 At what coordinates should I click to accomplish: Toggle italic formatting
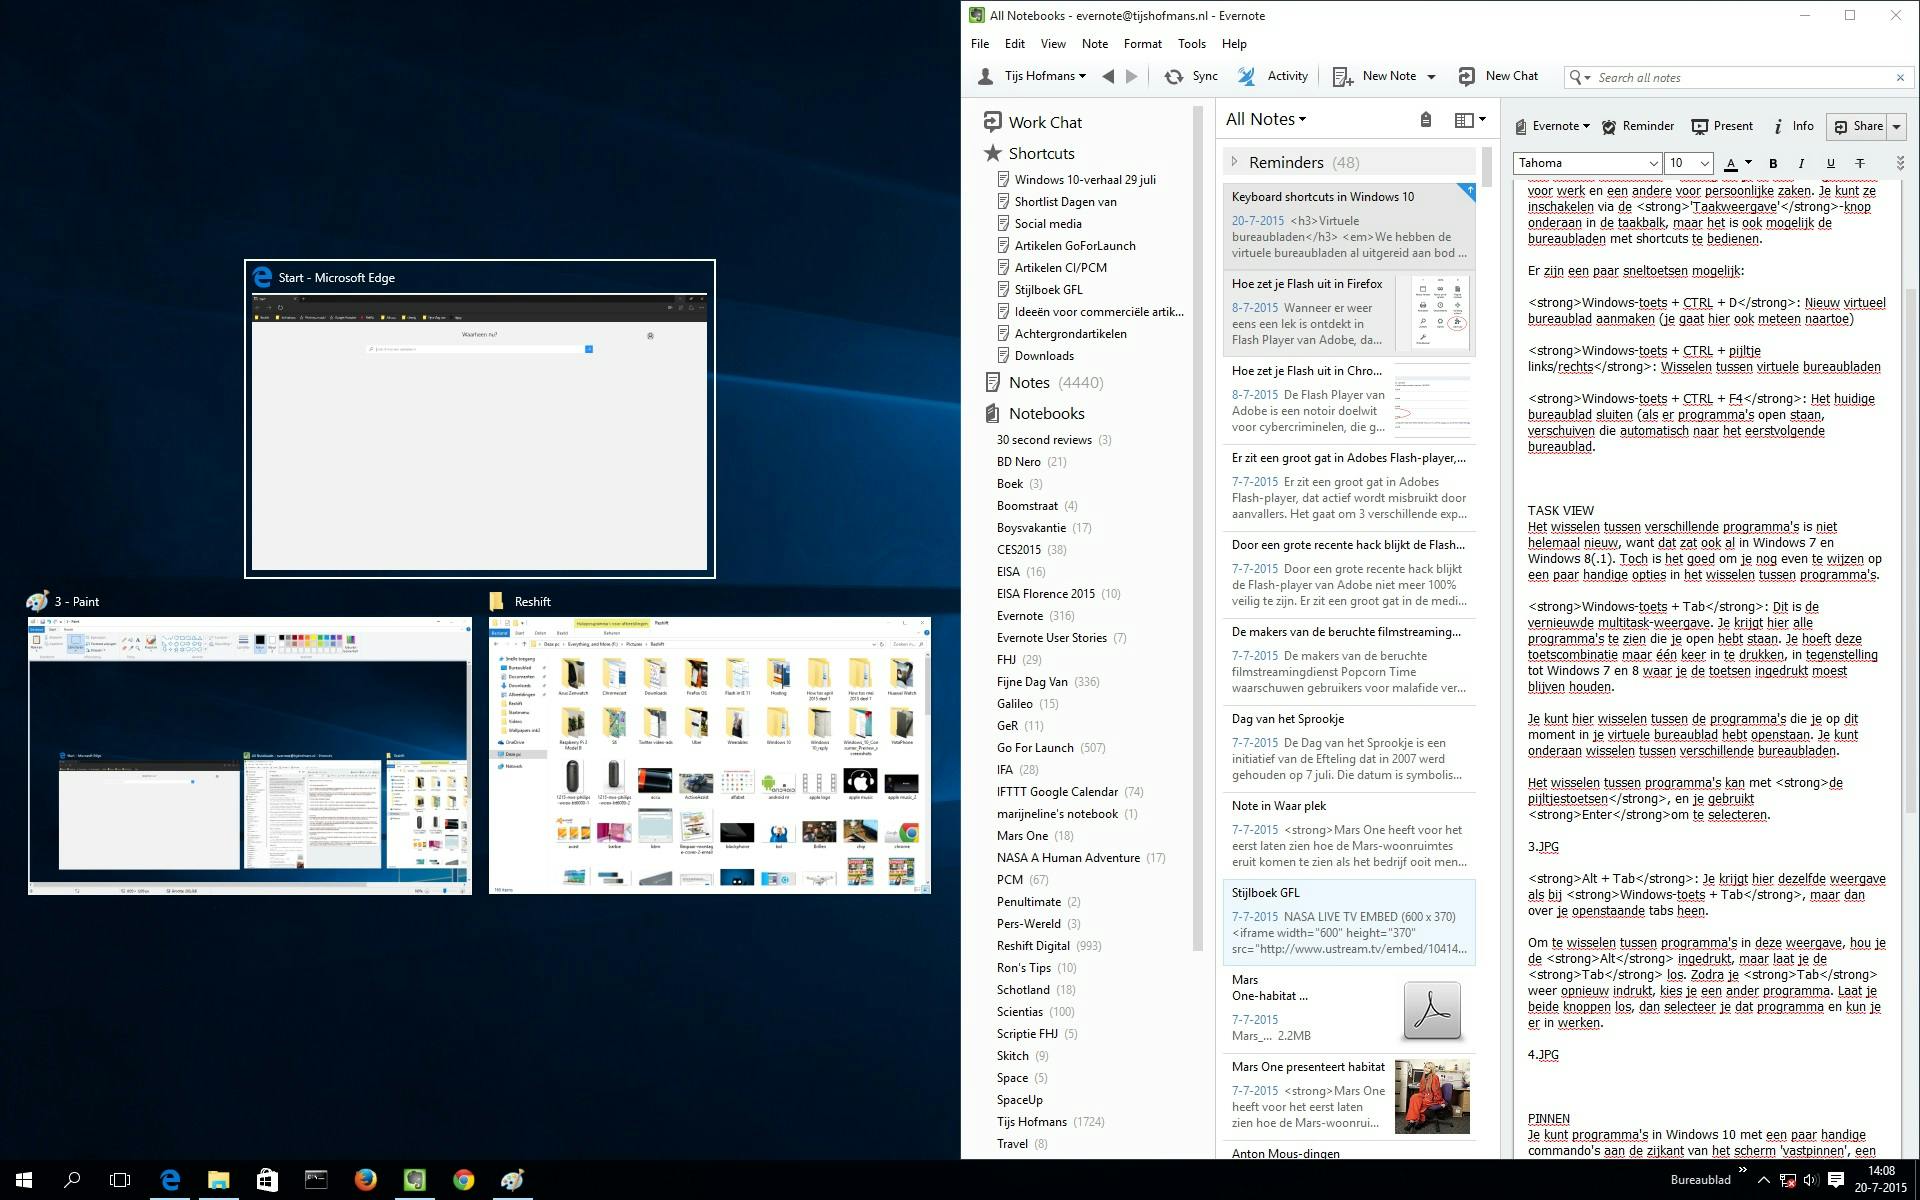1800,163
